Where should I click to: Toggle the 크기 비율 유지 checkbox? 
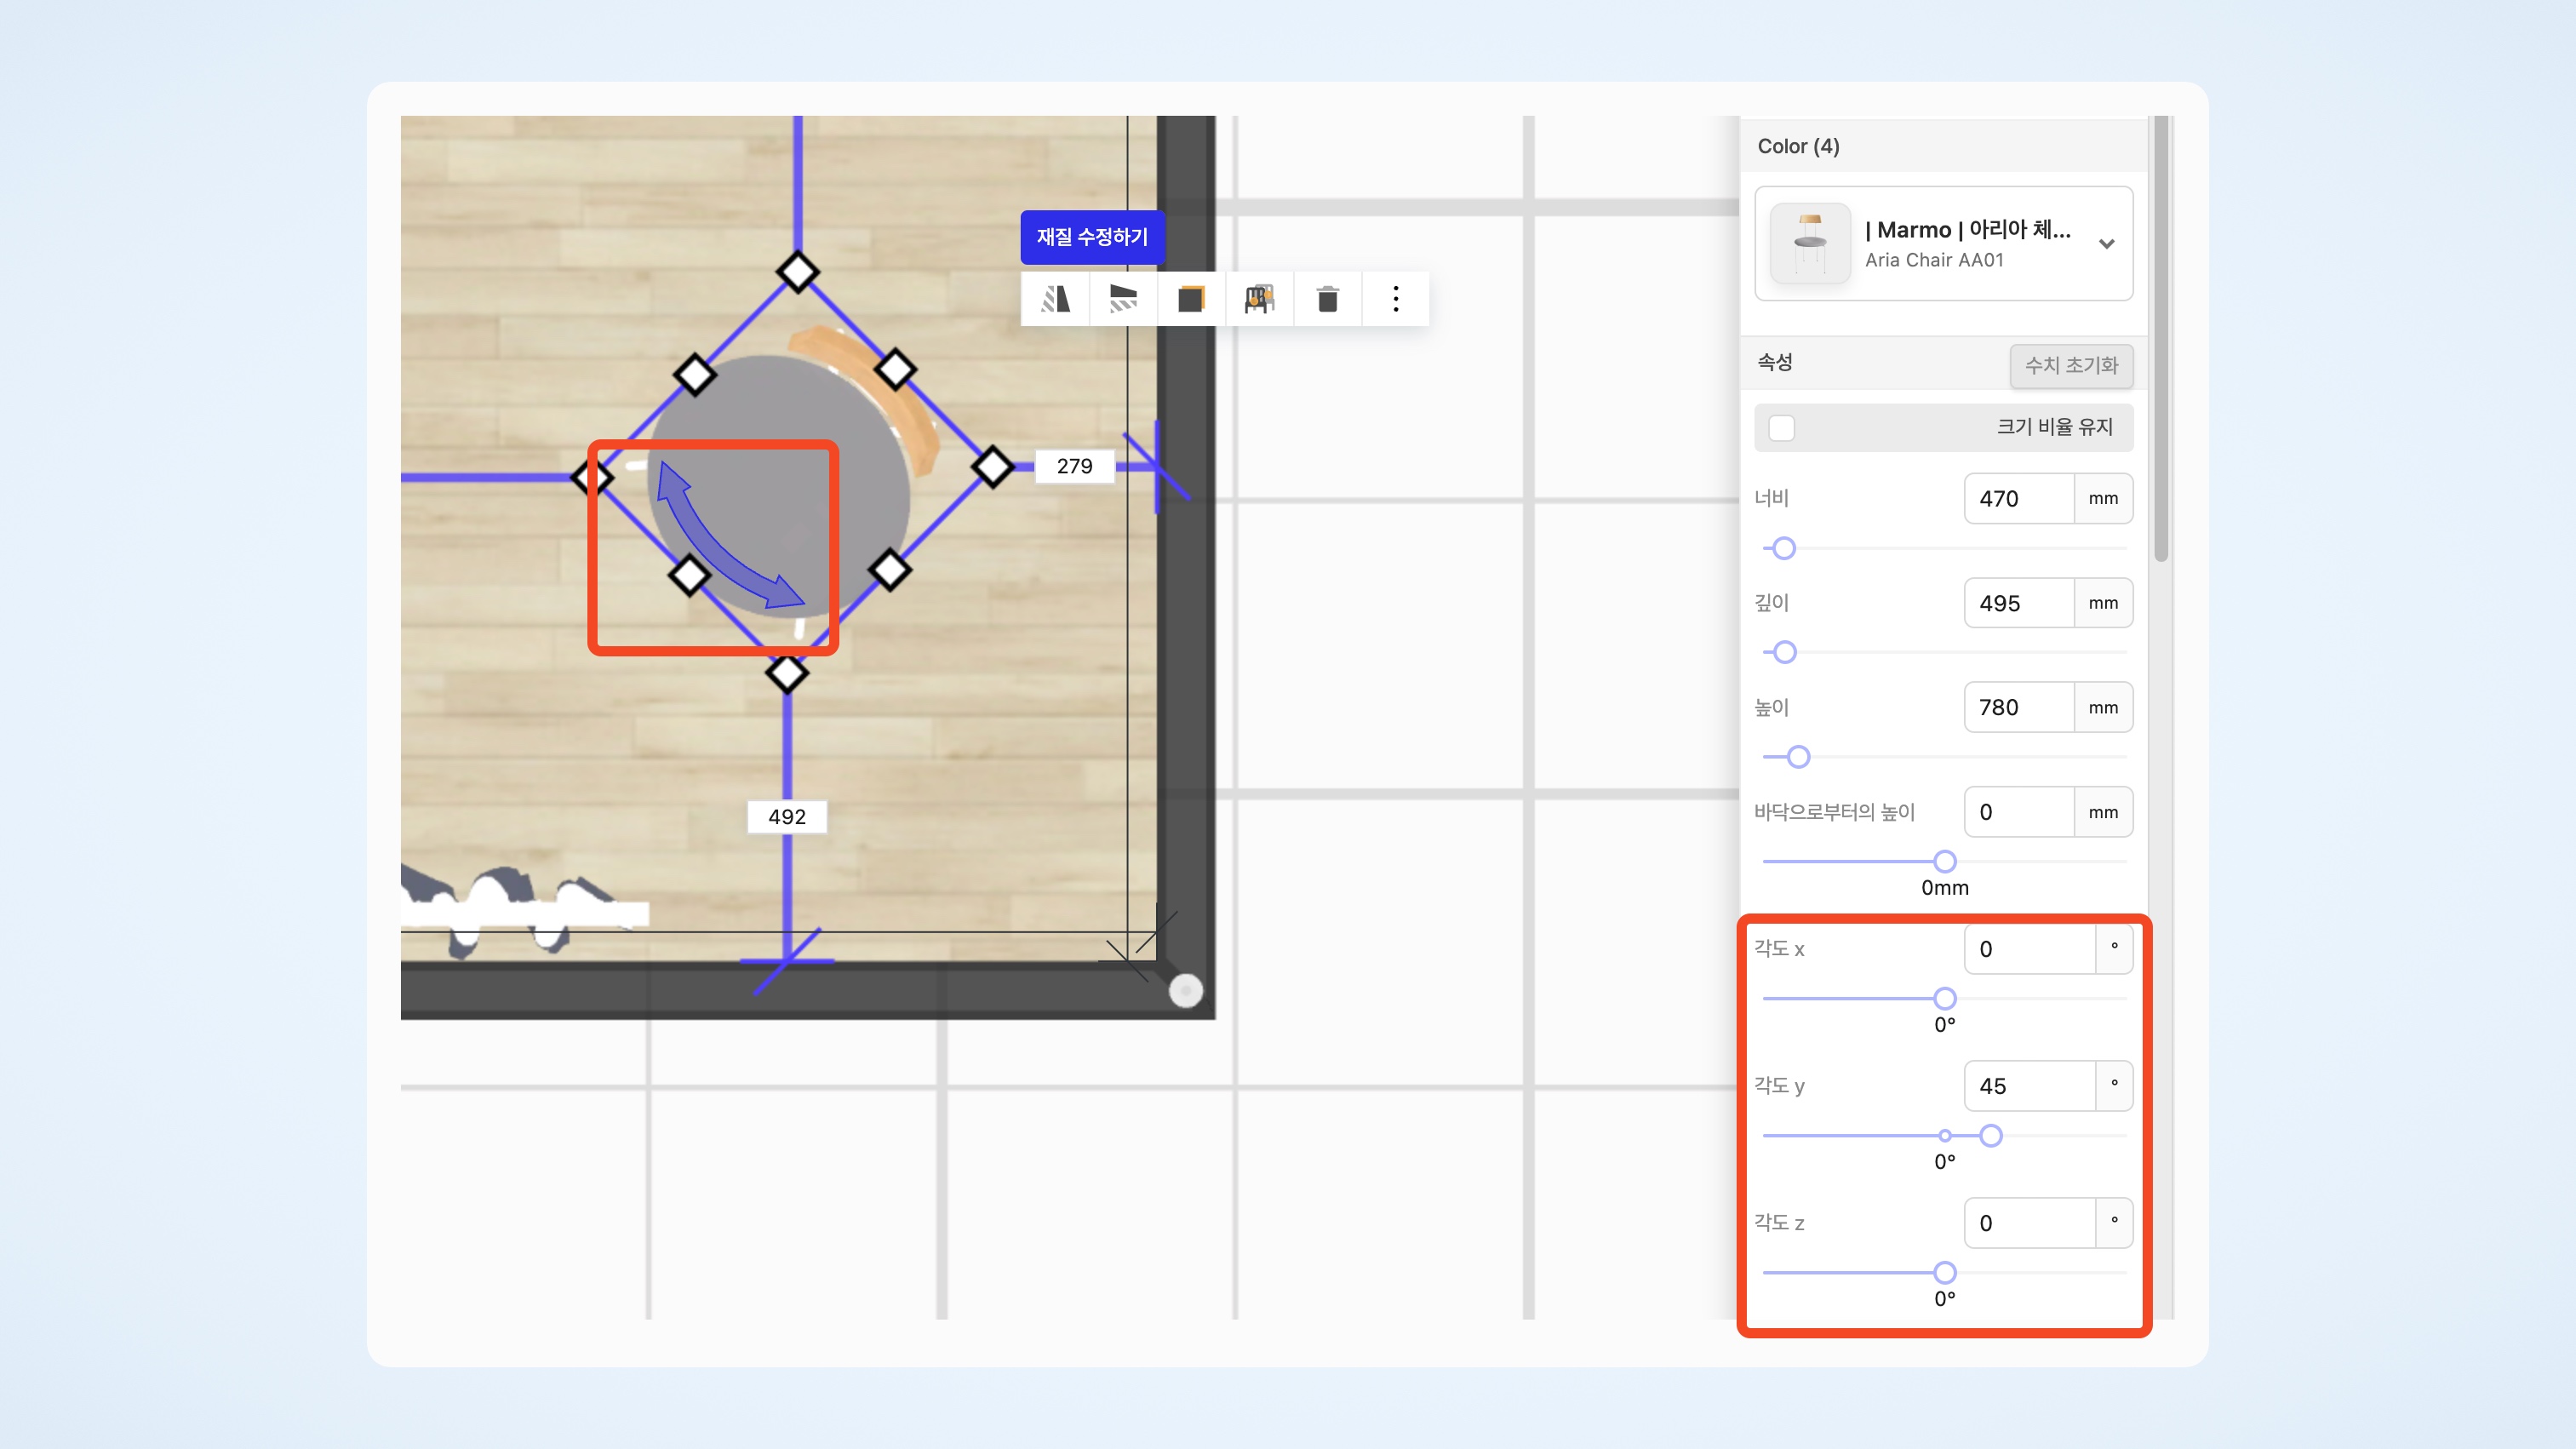pos(1781,427)
